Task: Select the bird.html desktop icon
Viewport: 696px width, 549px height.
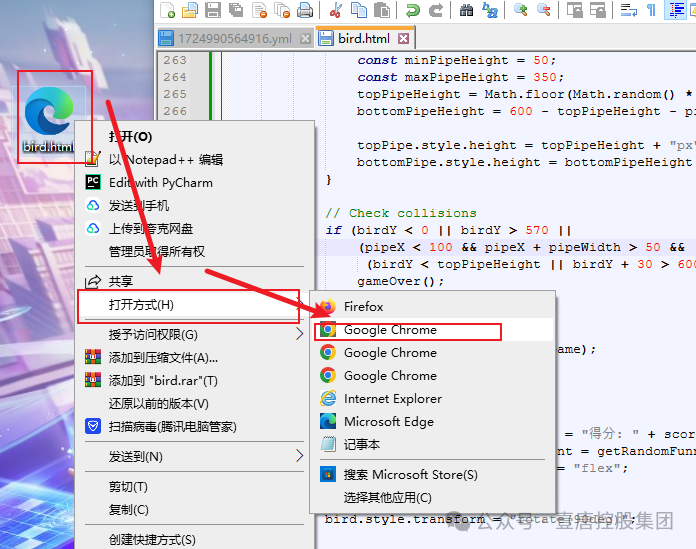Action: 49,118
